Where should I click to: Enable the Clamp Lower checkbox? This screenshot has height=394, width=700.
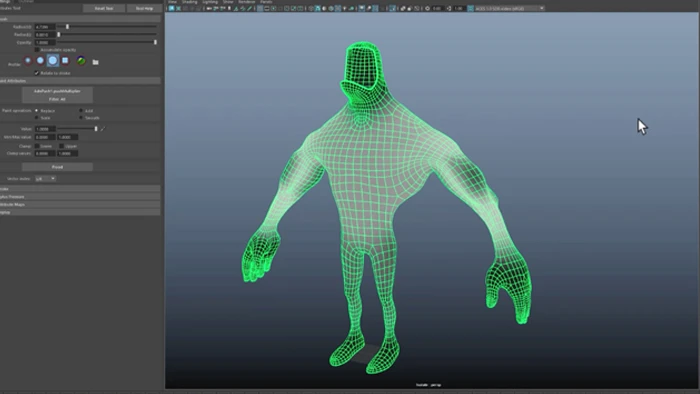[x=37, y=146]
